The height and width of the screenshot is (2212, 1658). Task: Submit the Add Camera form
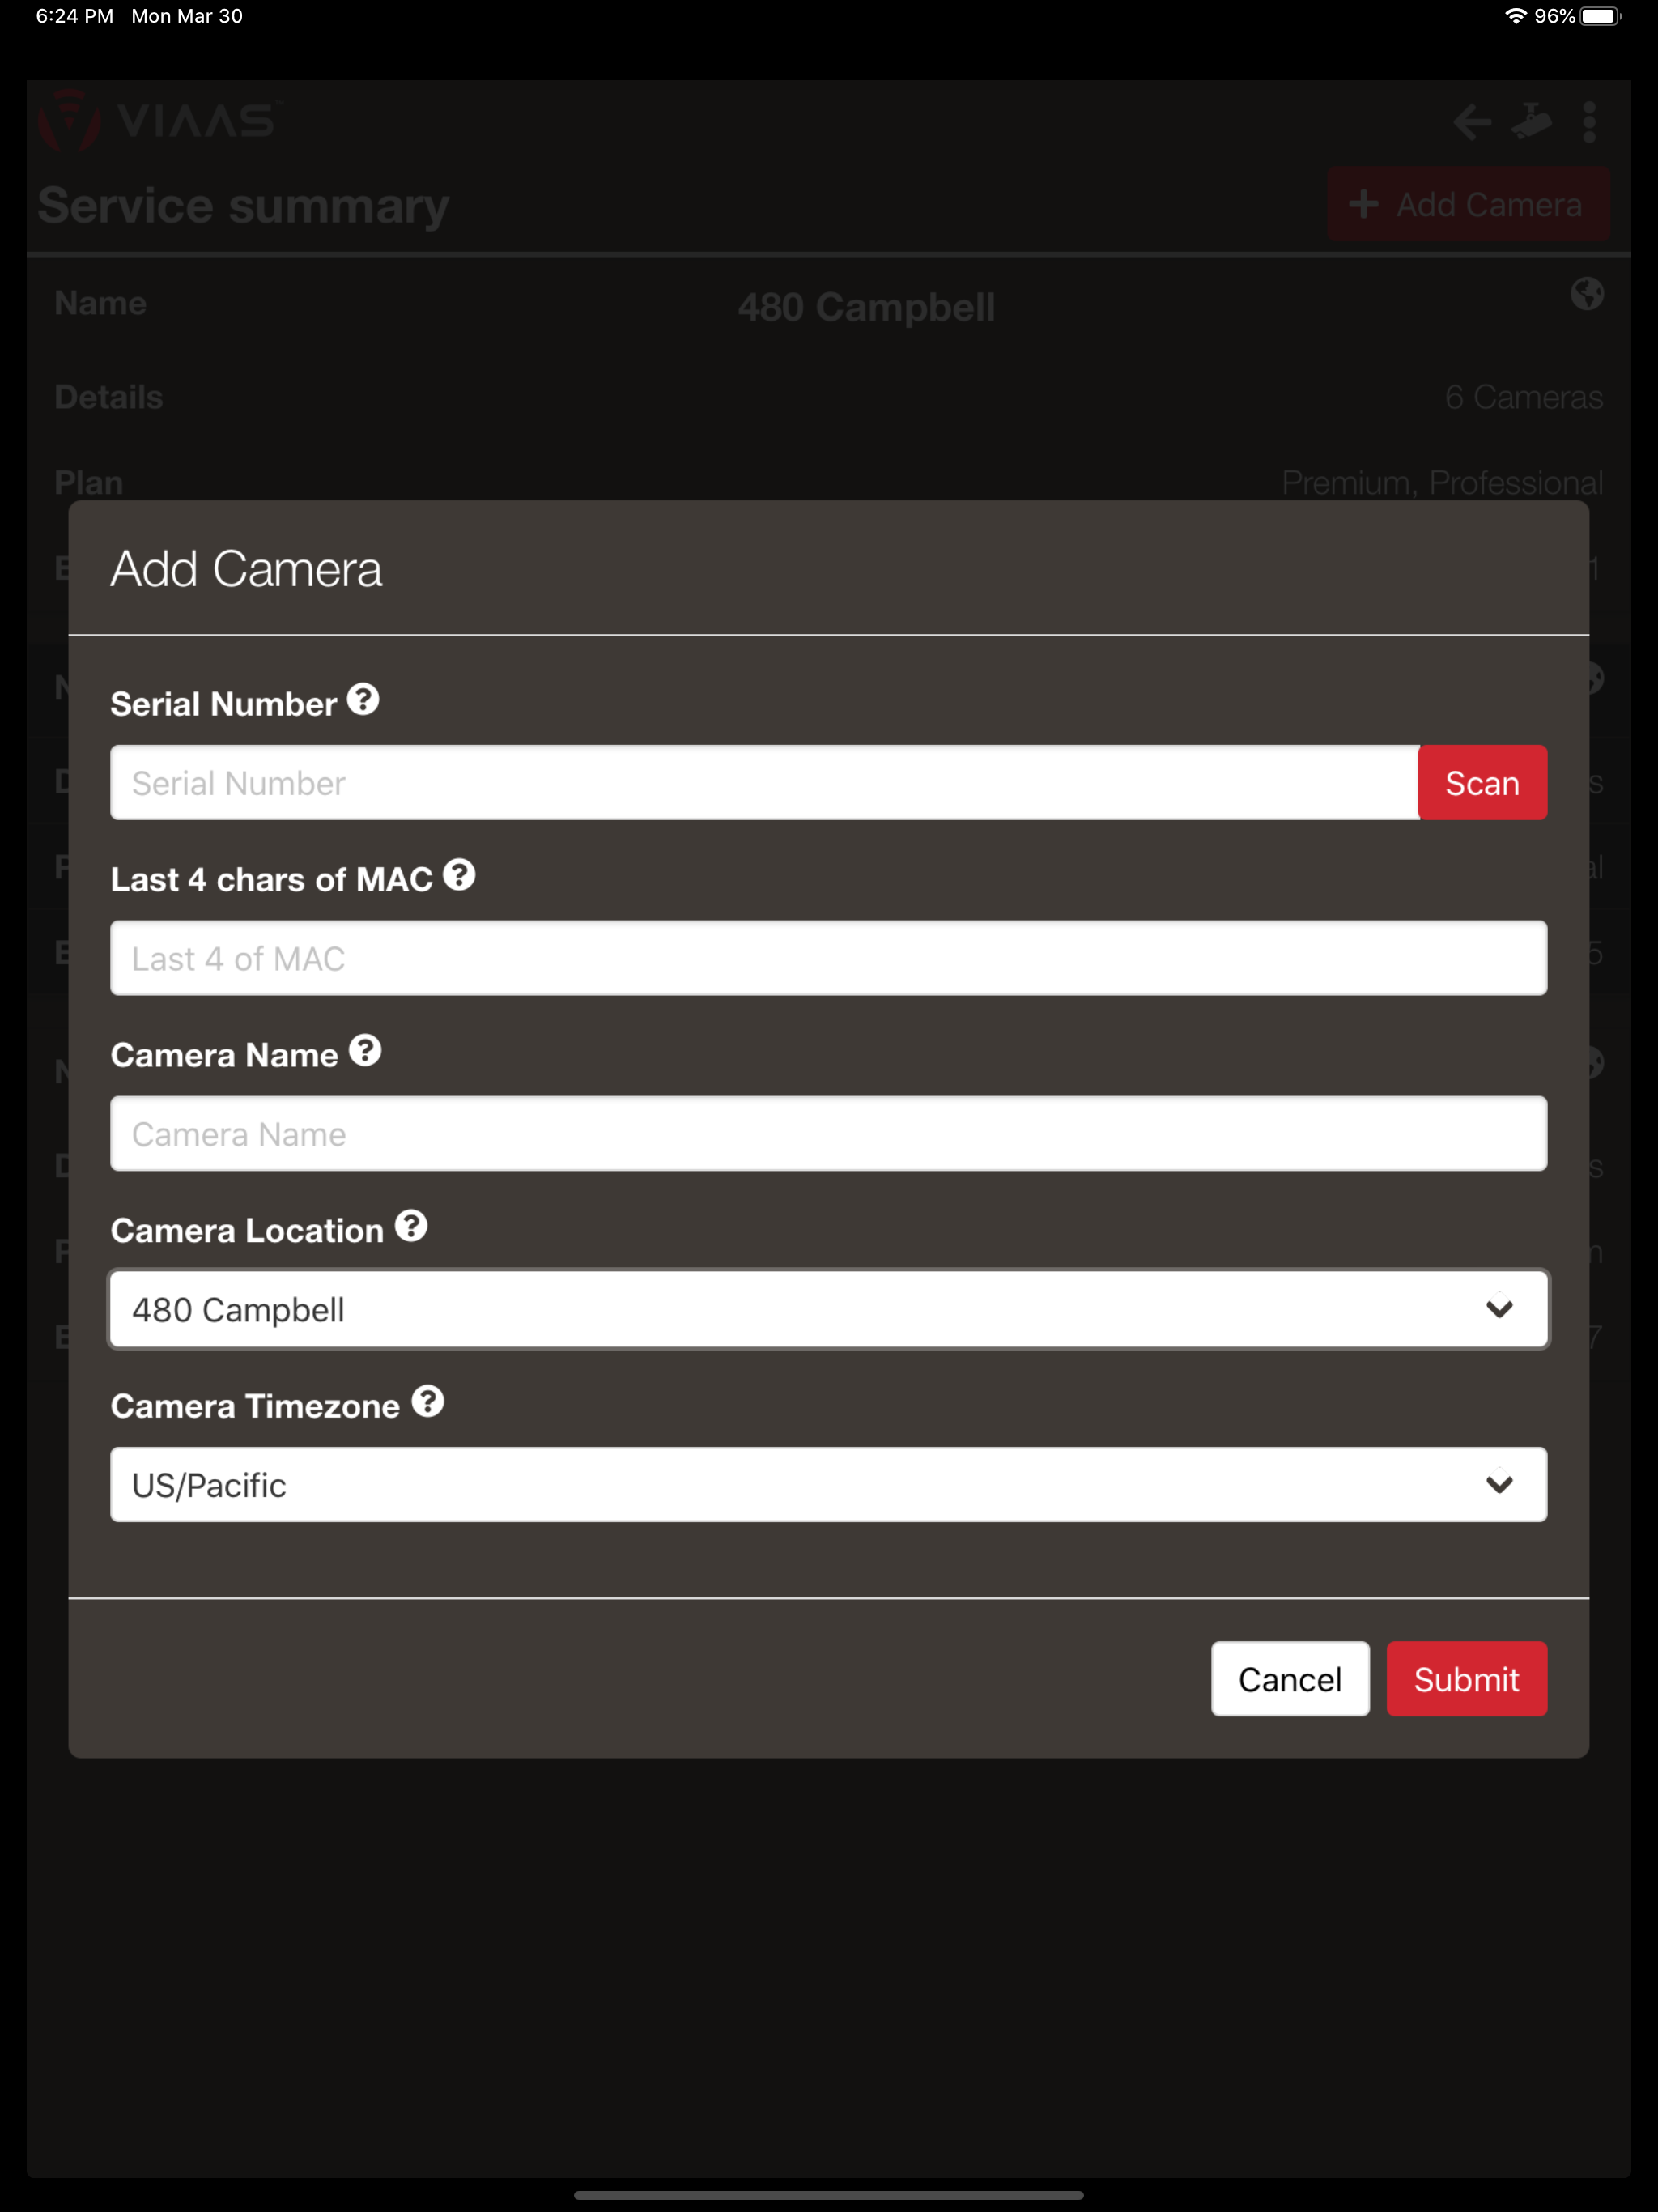(1466, 1679)
